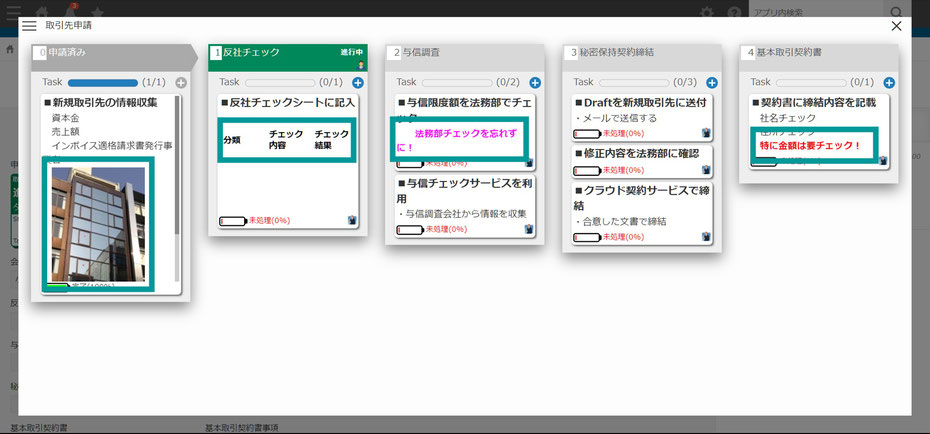Screen dimensions: 930x434
Task: Delete the 反社チェックシートに記入 task card
Action: (x=352, y=221)
